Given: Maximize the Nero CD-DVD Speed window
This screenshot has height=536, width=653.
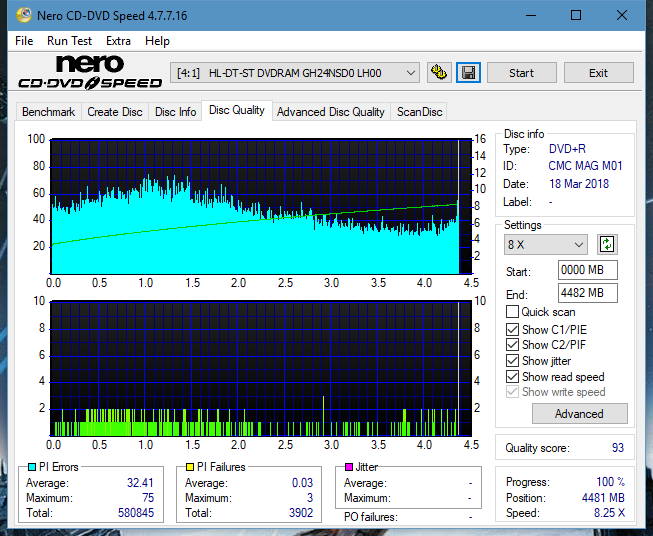Looking at the screenshot, I should tap(576, 15).
